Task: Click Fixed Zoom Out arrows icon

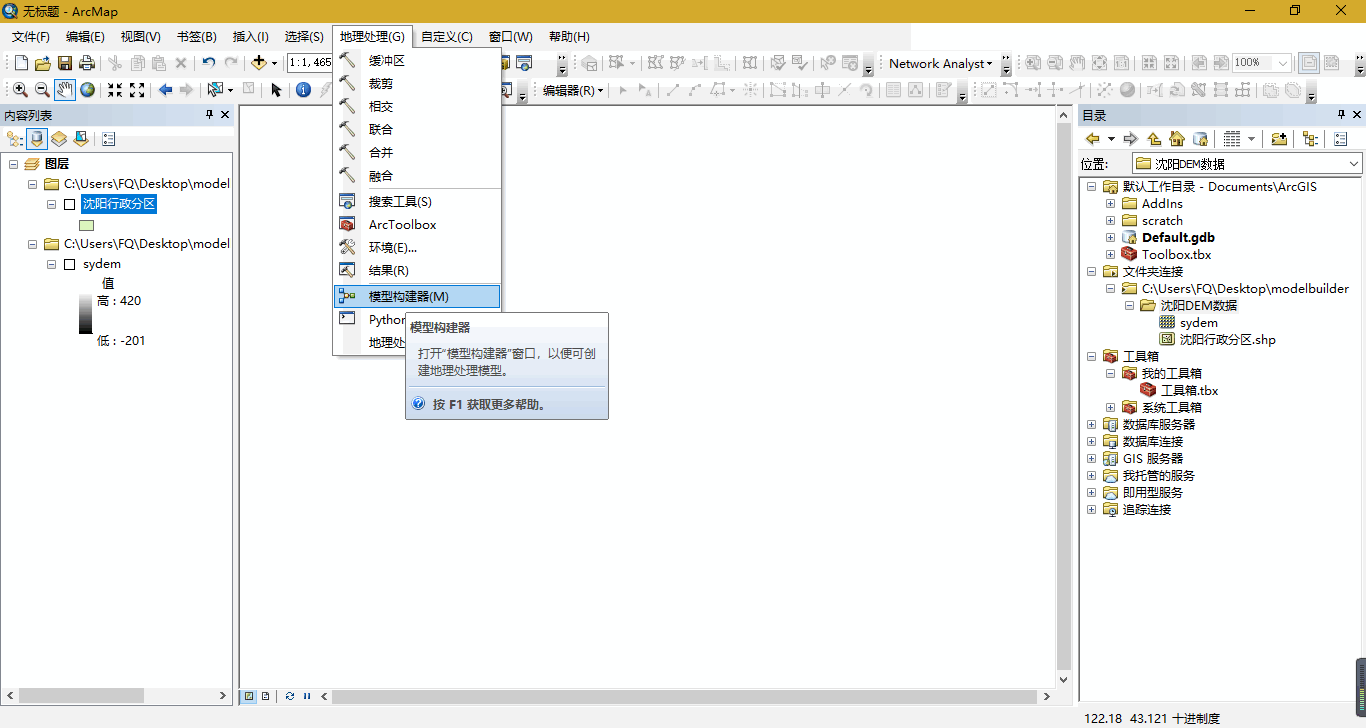Action: (x=137, y=90)
